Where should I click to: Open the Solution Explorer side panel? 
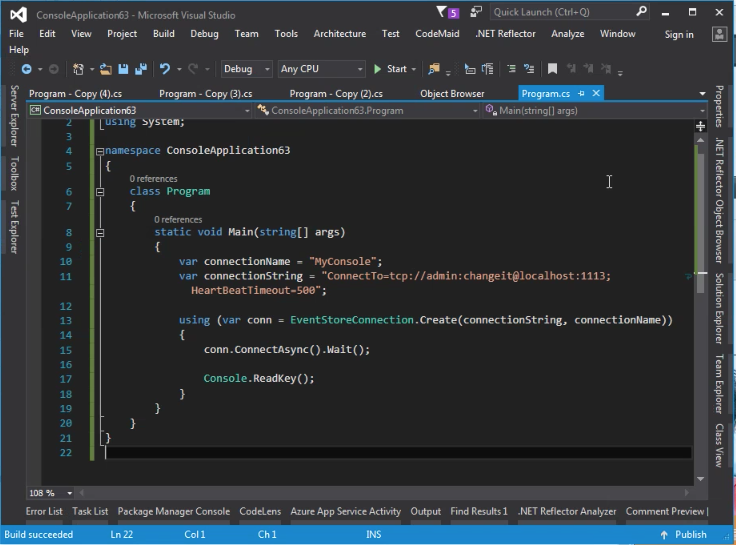pos(719,308)
